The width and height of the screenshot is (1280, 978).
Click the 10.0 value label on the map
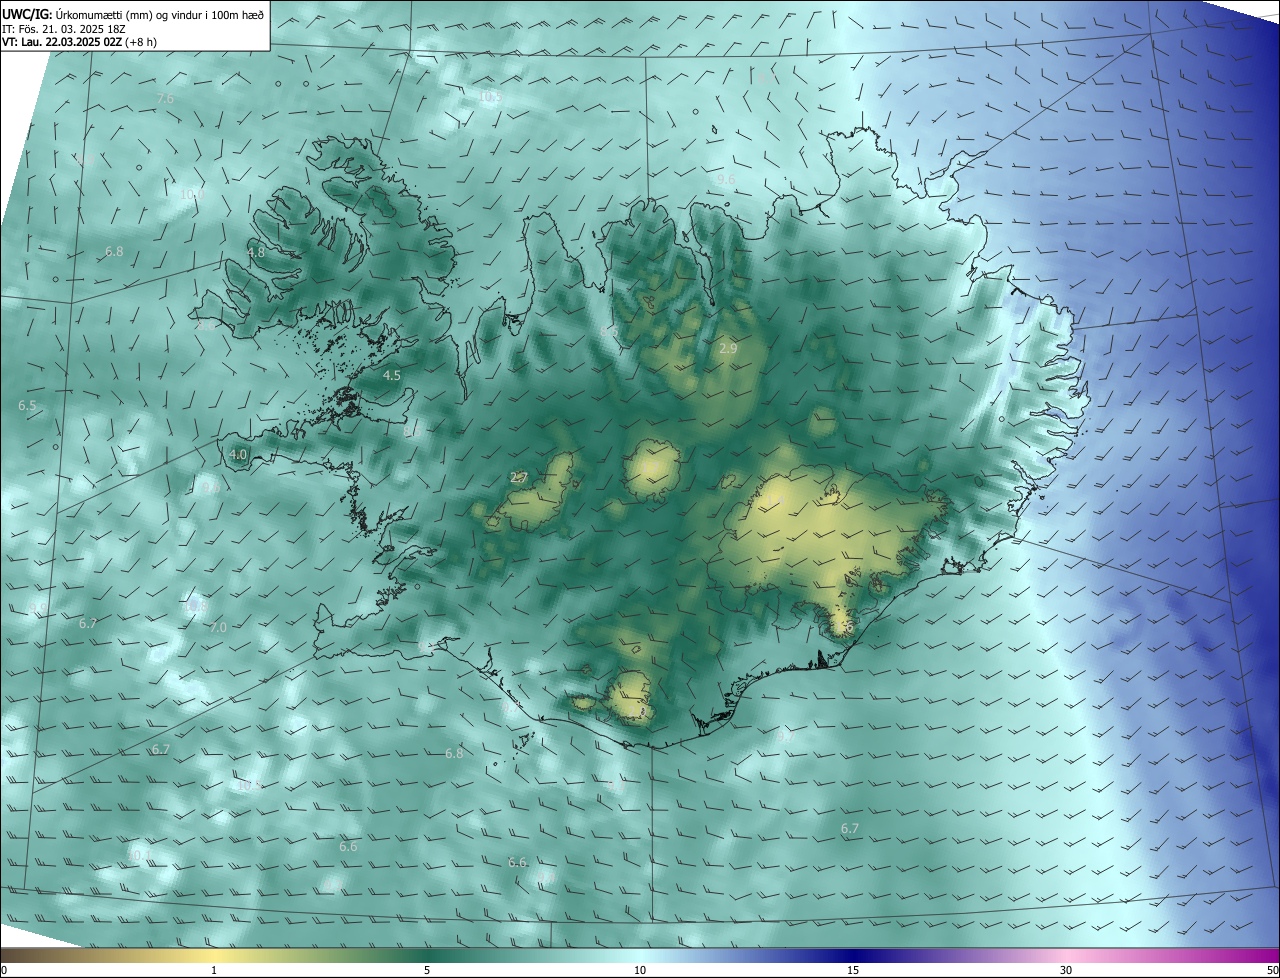(x=192, y=193)
